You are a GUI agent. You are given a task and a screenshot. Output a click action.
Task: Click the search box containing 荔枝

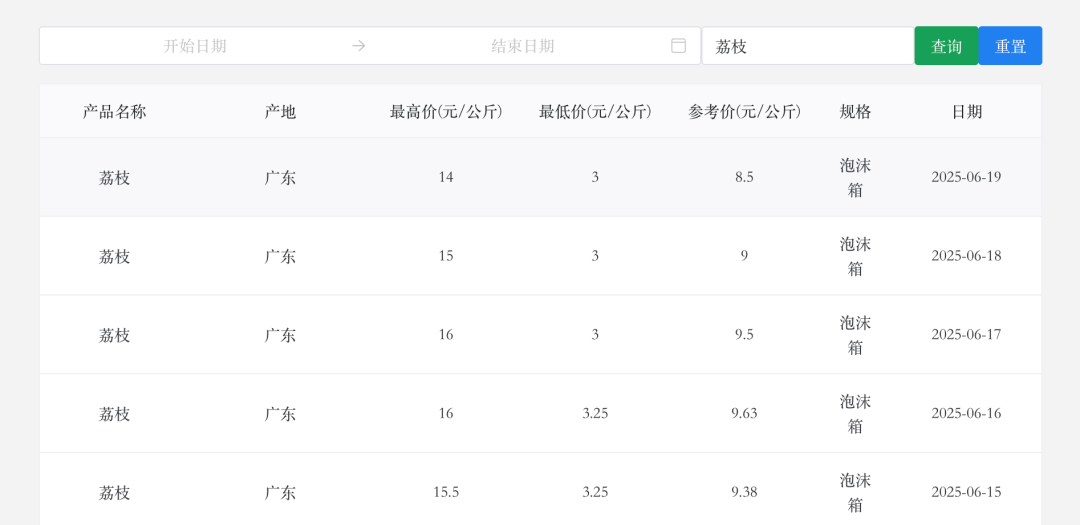point(807,46)
